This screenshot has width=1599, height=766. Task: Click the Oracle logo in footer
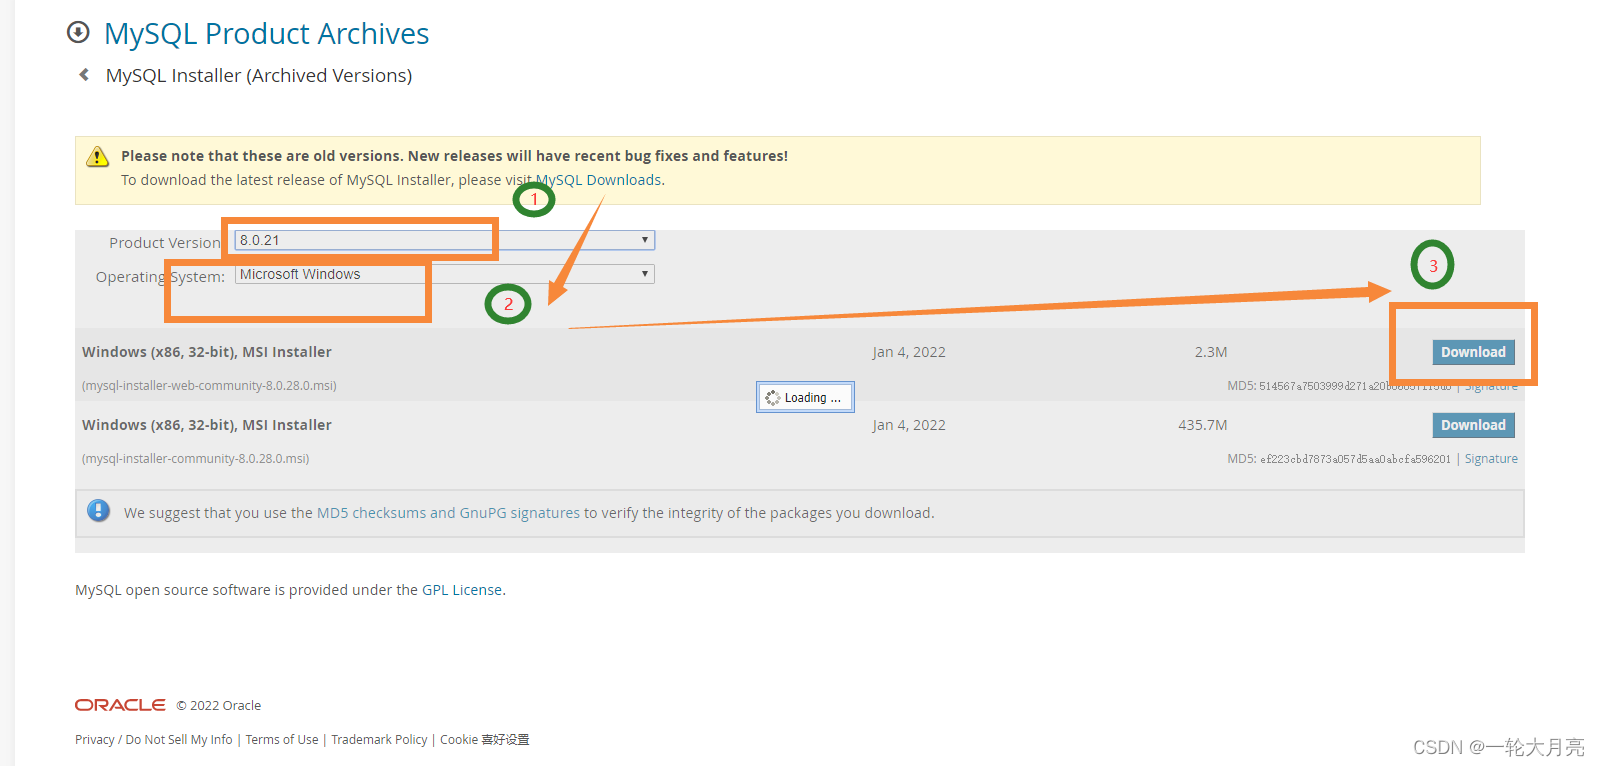(x=120, y=705)
